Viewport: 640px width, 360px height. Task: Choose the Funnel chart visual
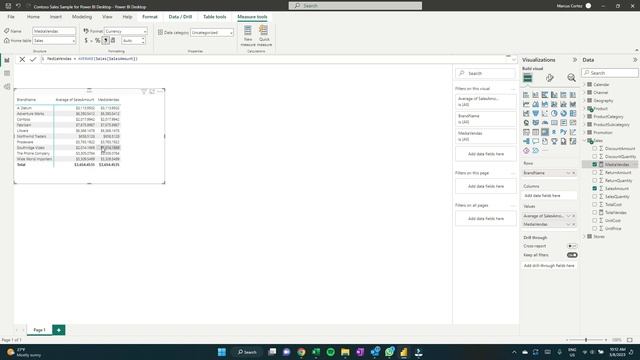(x=536, y=113)
